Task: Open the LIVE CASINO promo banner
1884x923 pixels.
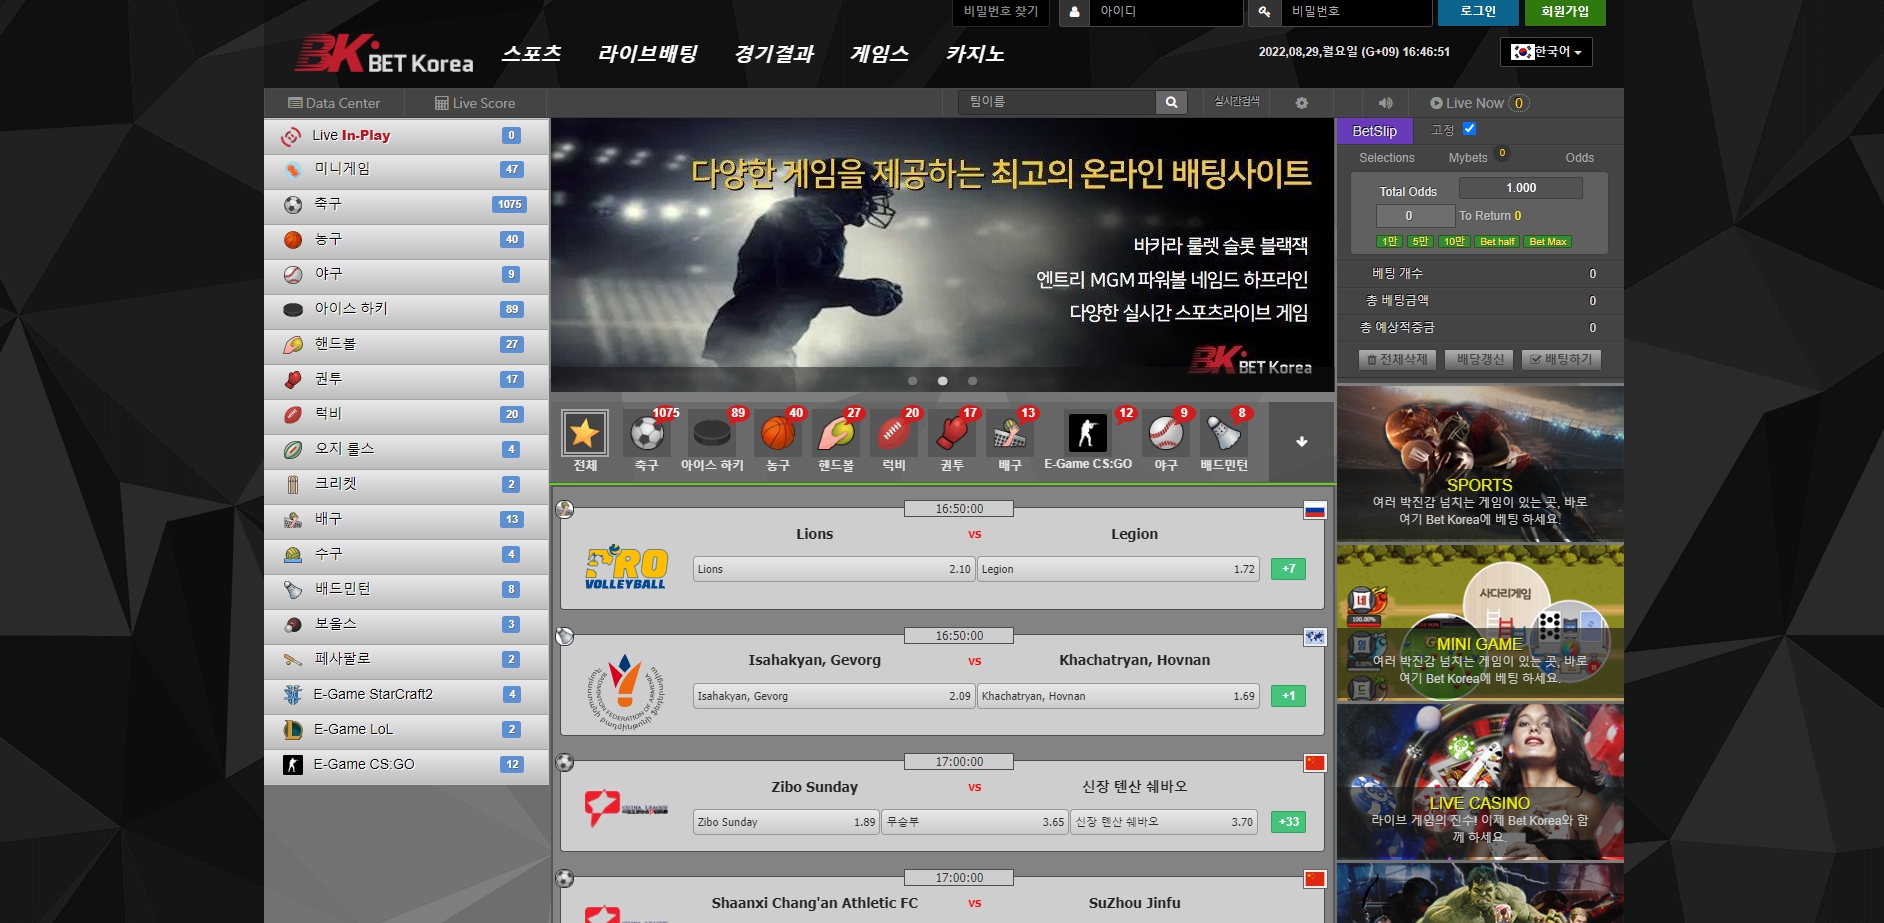Action: click(x=1479, y=782)
